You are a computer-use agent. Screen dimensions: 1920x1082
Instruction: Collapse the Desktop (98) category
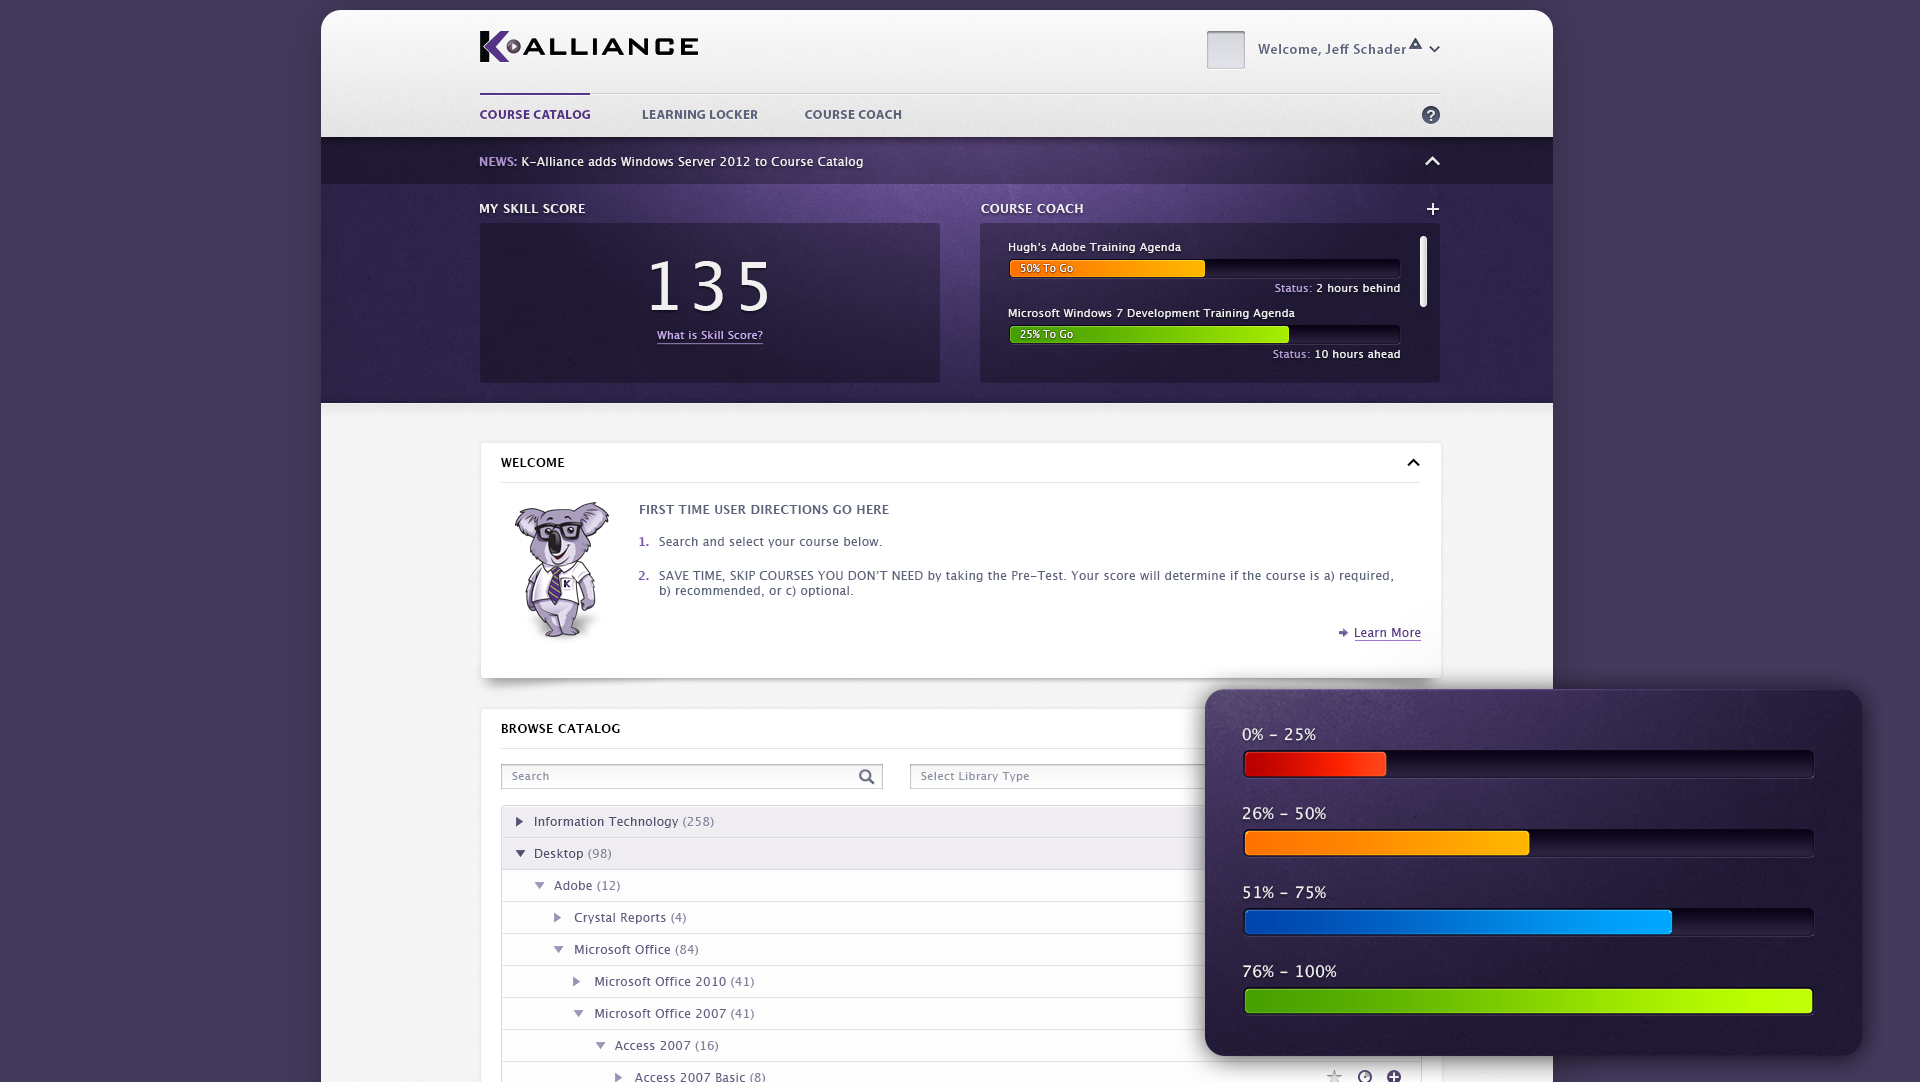click(520, 854)
